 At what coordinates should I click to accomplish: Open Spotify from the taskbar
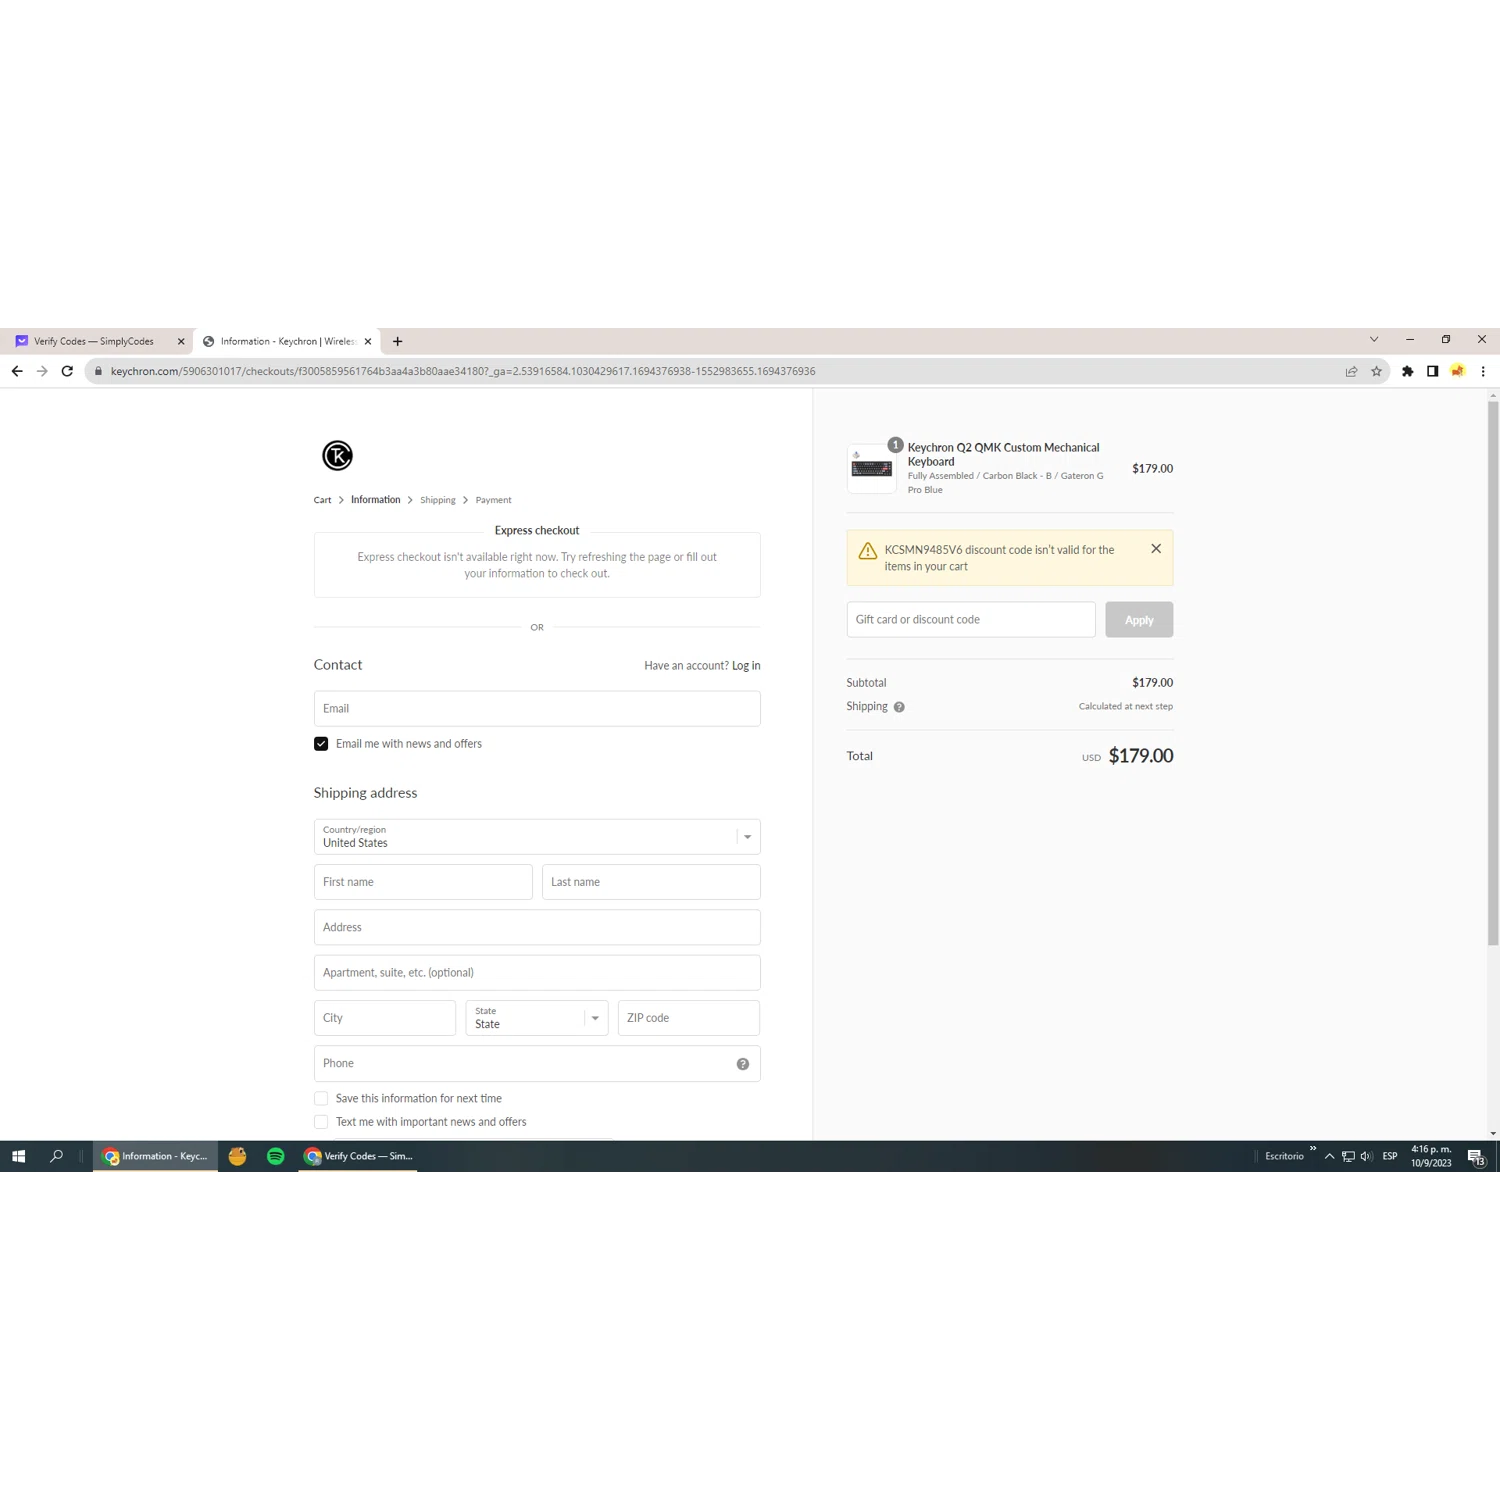coord(276,1156)
